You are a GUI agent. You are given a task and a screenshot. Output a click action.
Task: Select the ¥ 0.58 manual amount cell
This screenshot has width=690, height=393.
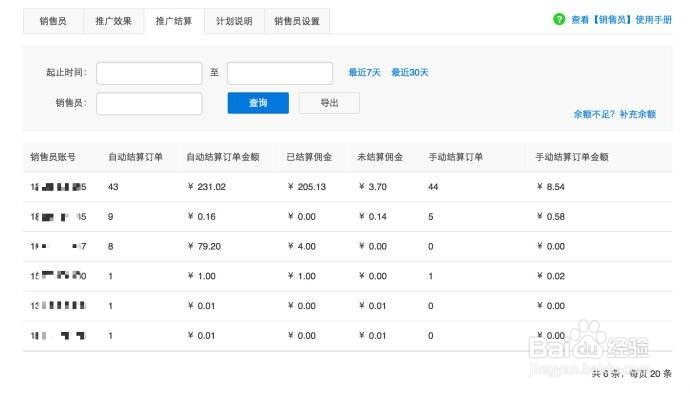[x=551, y=217]
